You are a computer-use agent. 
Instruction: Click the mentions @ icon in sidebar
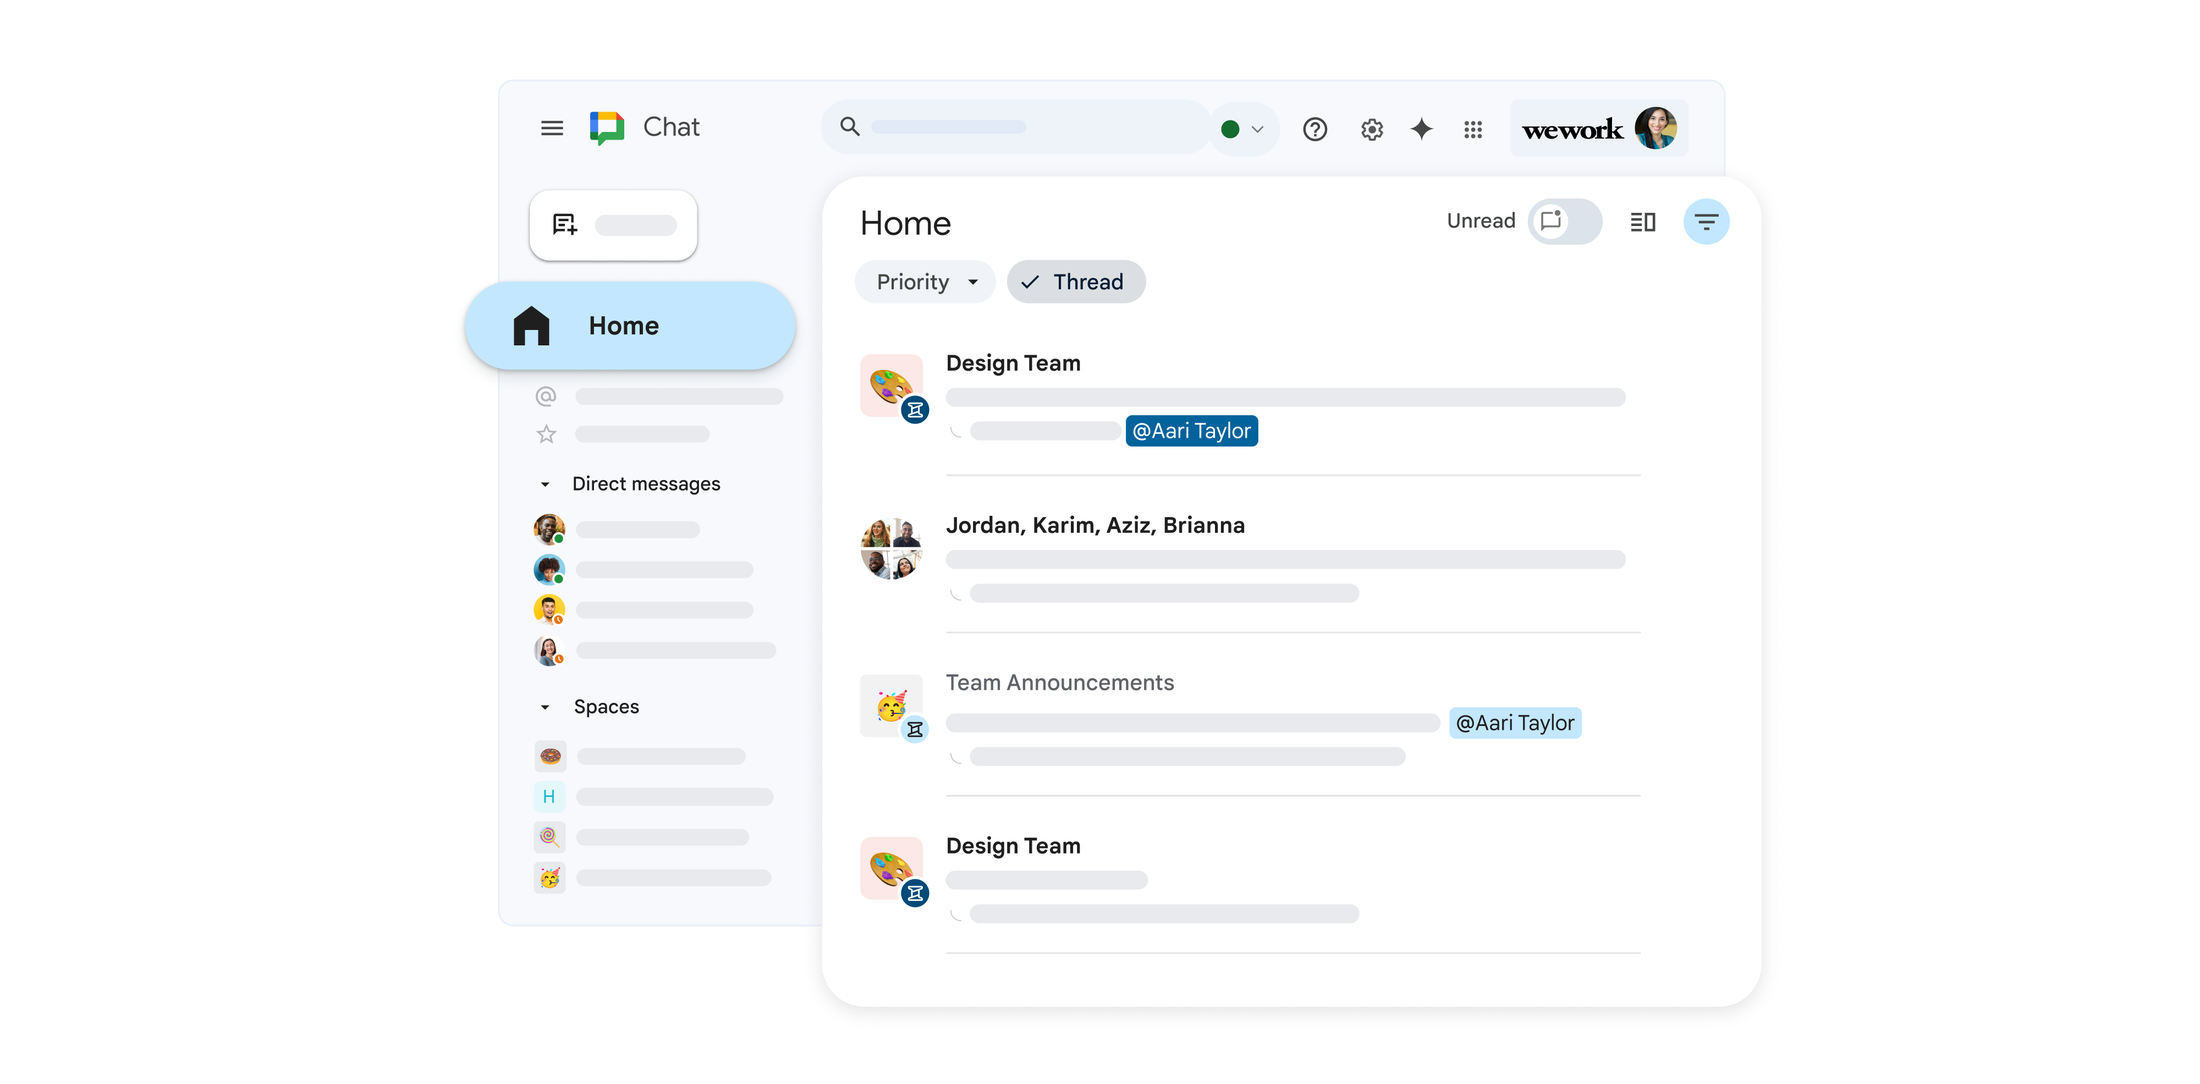546,396
